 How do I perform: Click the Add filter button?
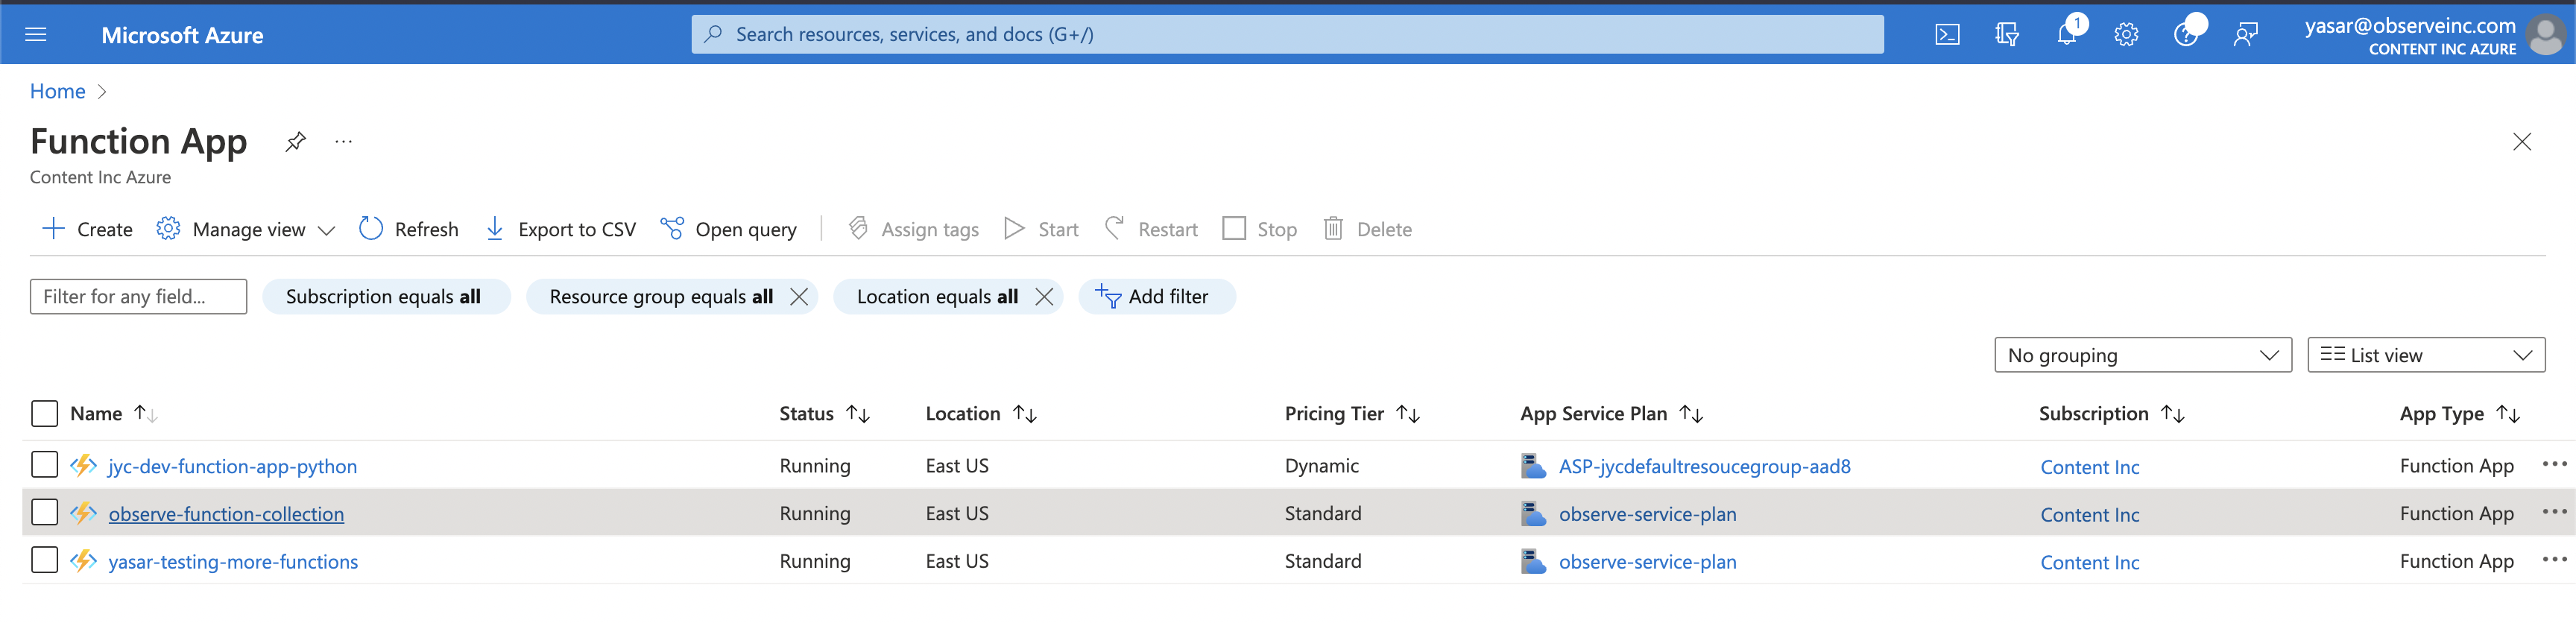(1156, 297)
